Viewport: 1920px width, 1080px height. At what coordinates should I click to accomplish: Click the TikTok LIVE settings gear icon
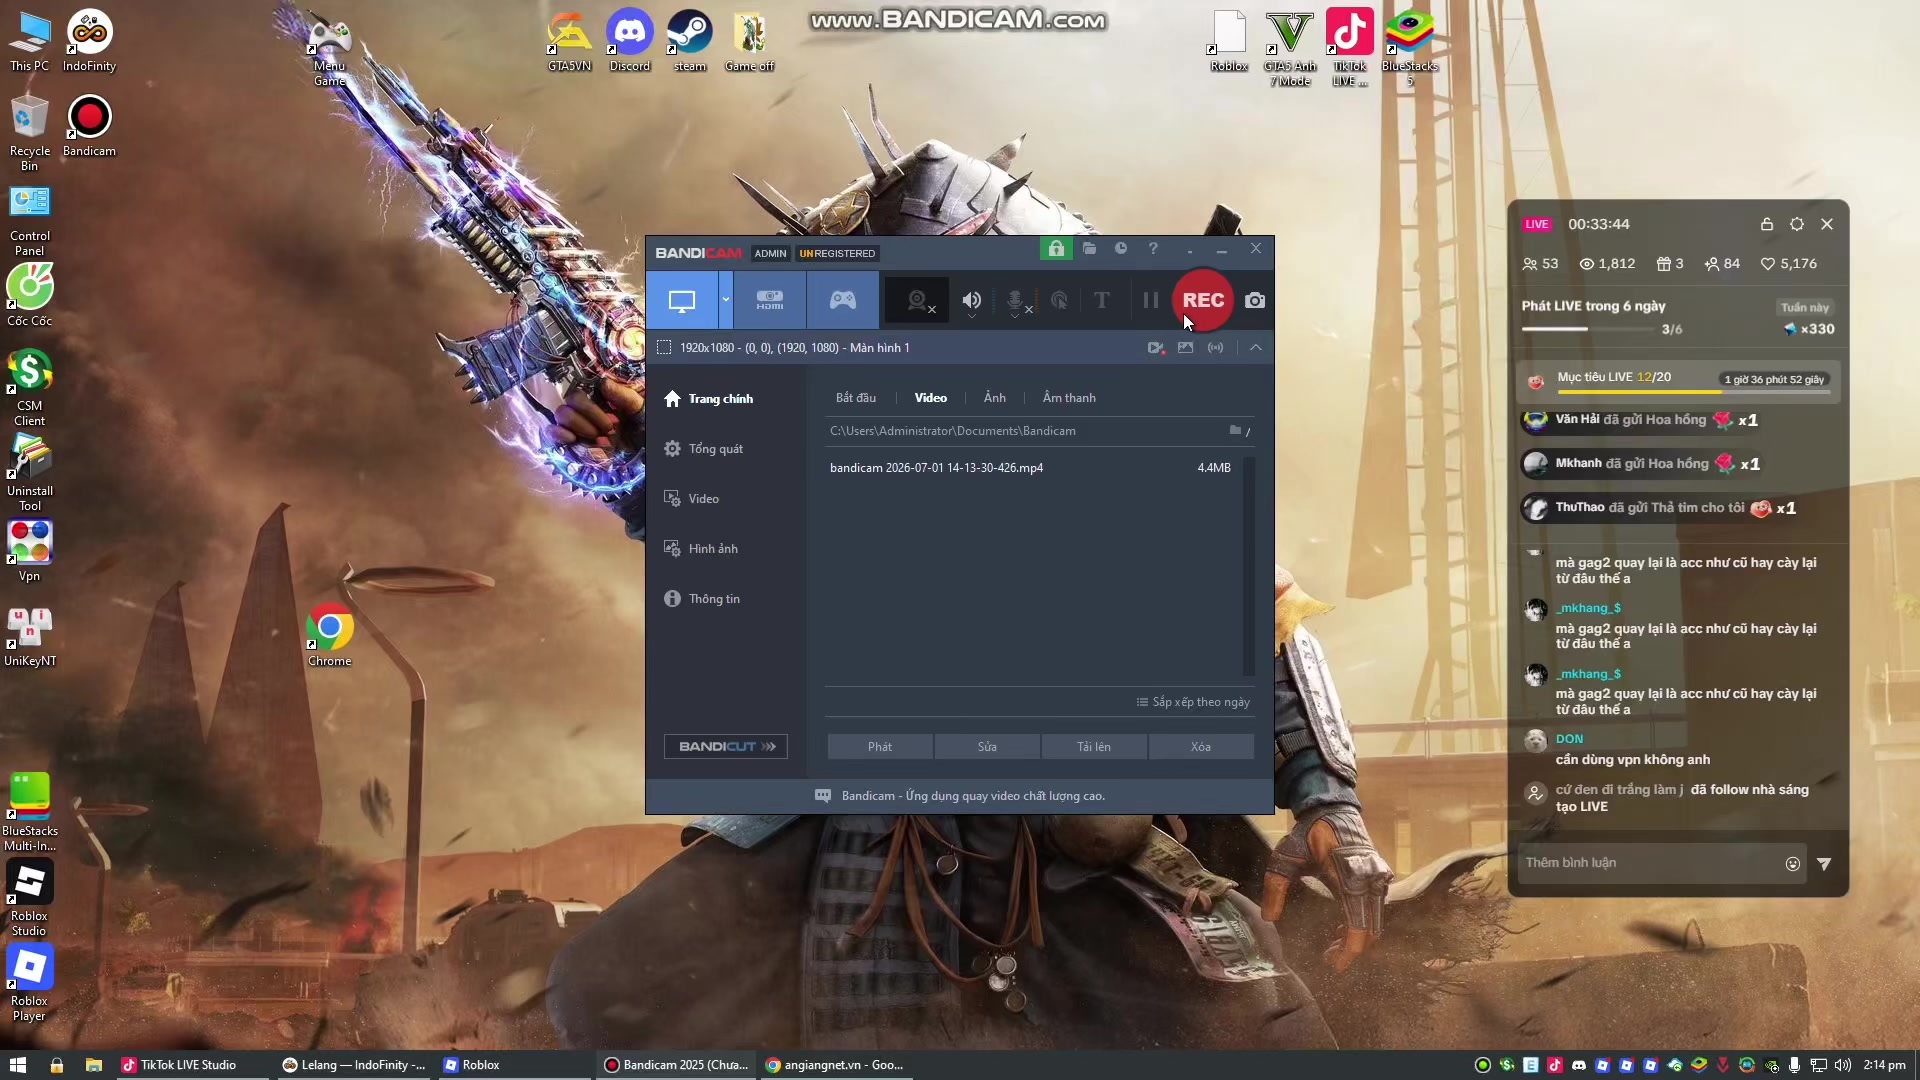(x=1797, y=224)
